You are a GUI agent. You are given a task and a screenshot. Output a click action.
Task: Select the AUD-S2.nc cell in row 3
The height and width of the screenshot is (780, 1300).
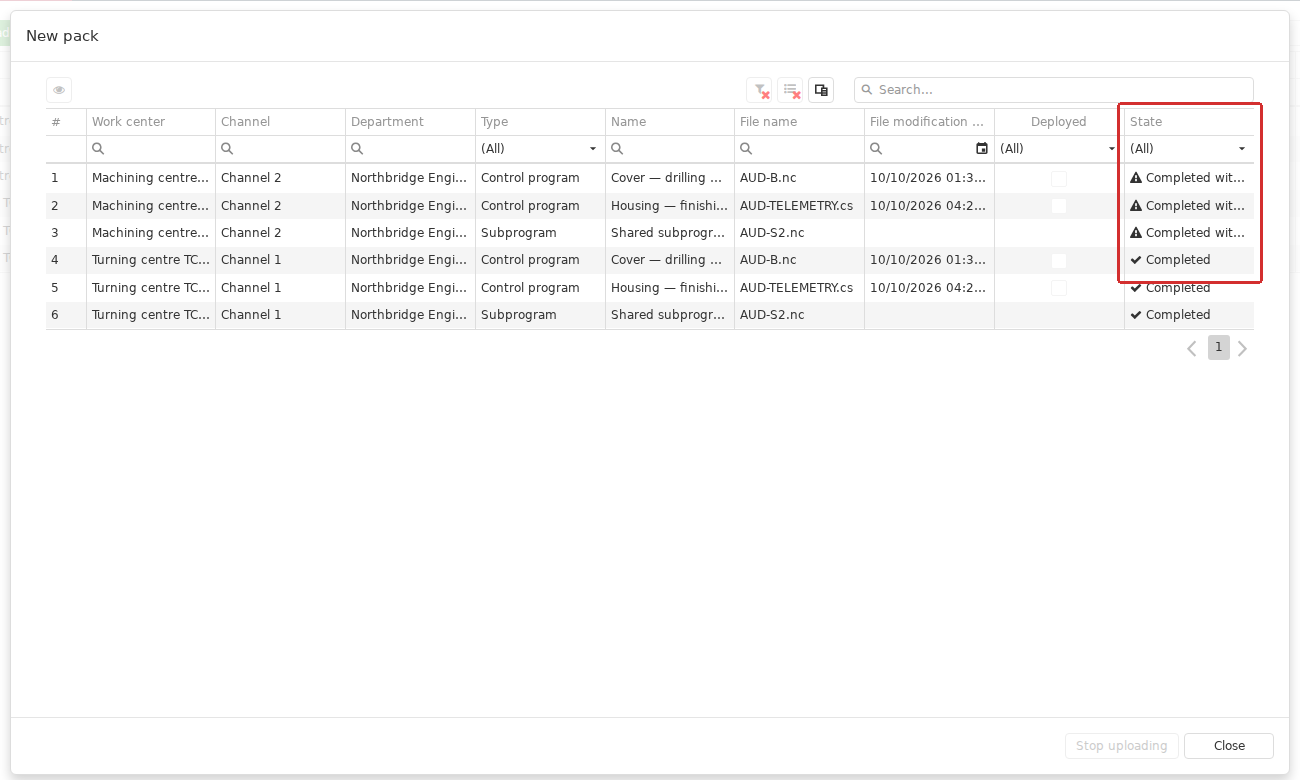click(799, 233)
